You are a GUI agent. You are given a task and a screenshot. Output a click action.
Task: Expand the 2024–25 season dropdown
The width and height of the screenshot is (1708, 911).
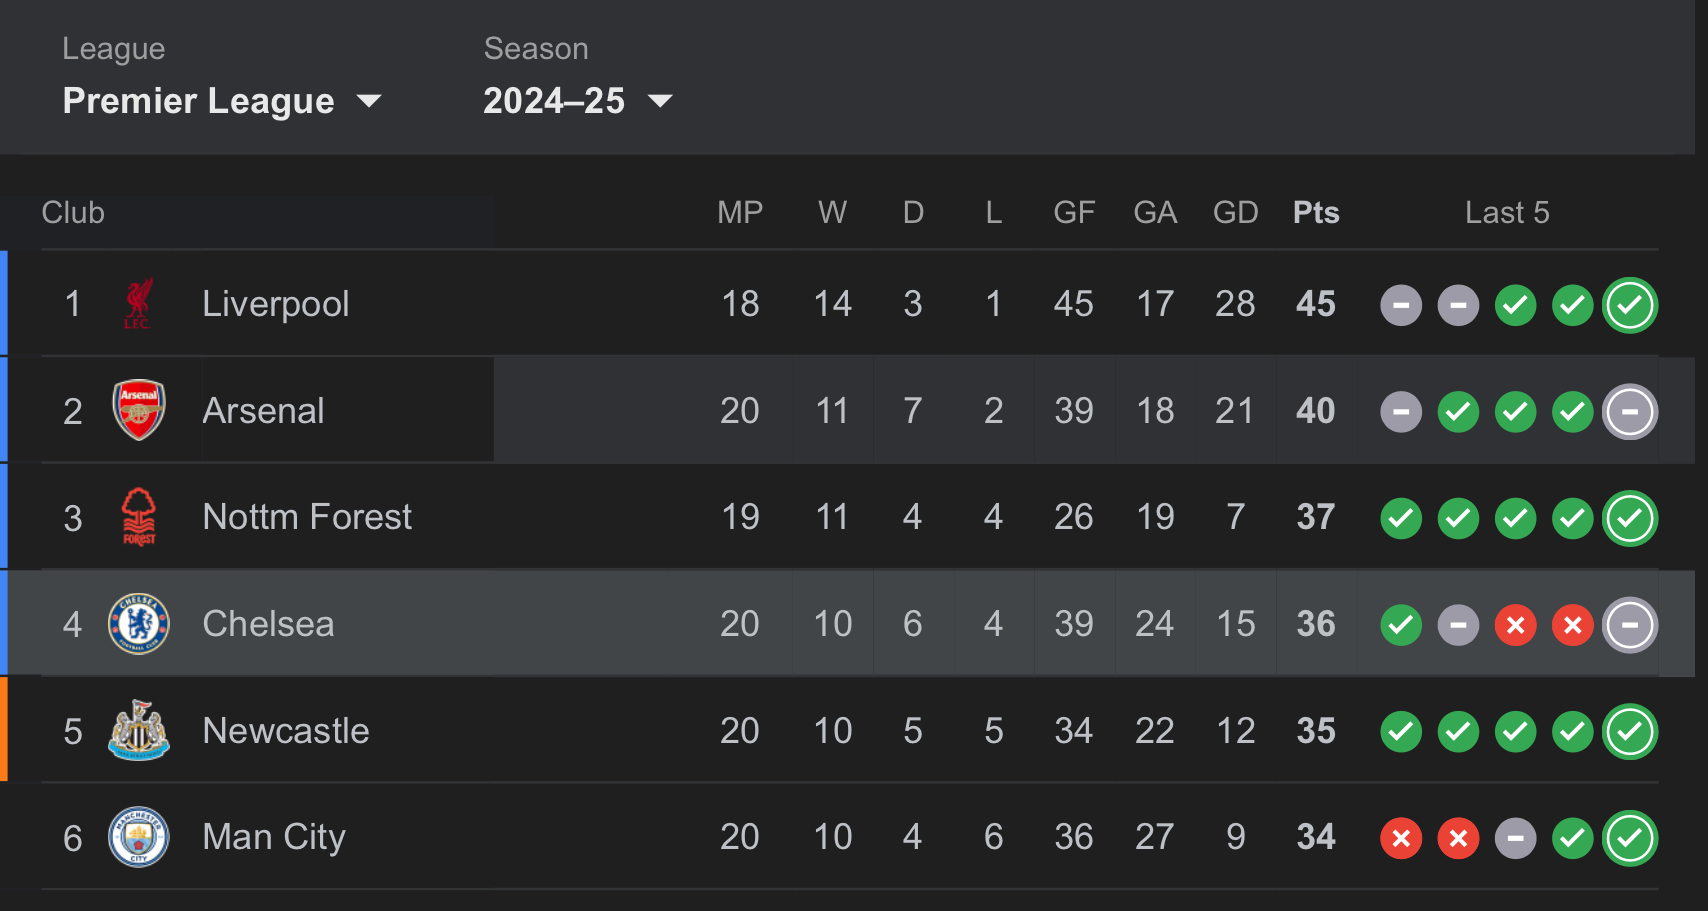click(x=660, y=101)
